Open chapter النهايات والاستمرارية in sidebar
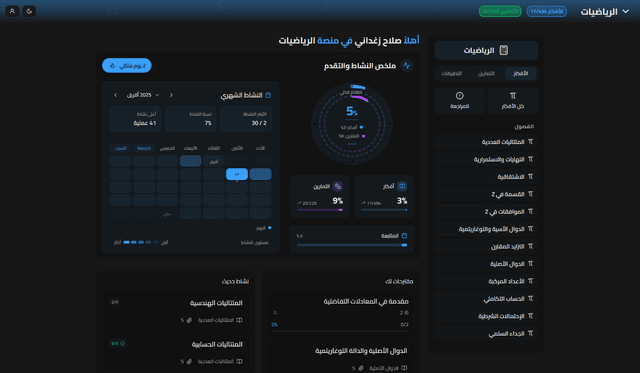 point(486,159)
